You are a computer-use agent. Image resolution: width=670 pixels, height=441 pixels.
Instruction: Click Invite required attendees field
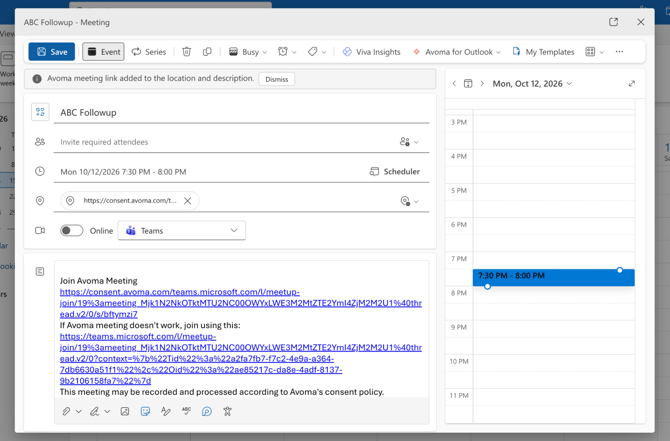224,142
